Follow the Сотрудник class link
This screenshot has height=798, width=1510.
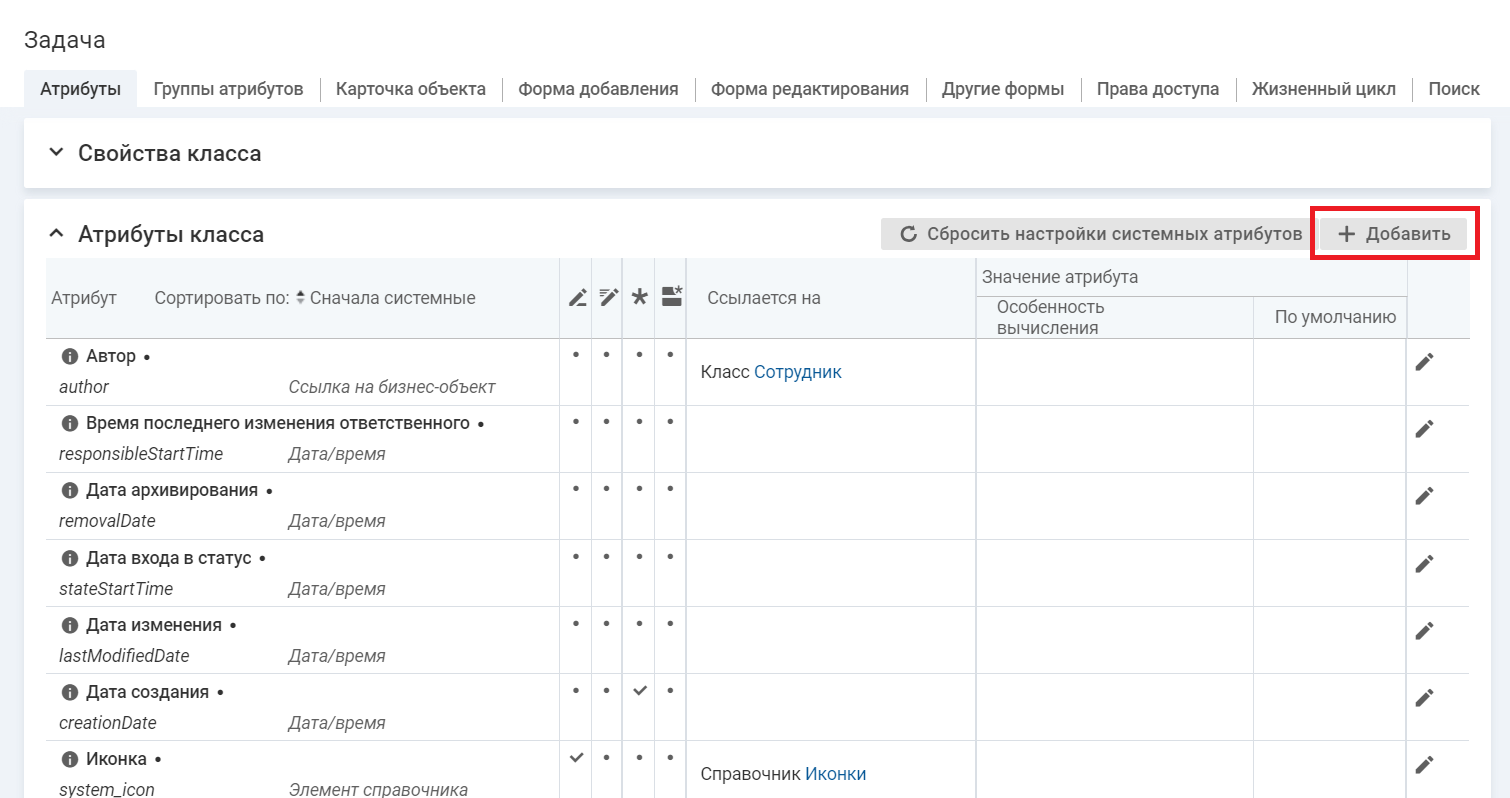(x=797, y=372)
